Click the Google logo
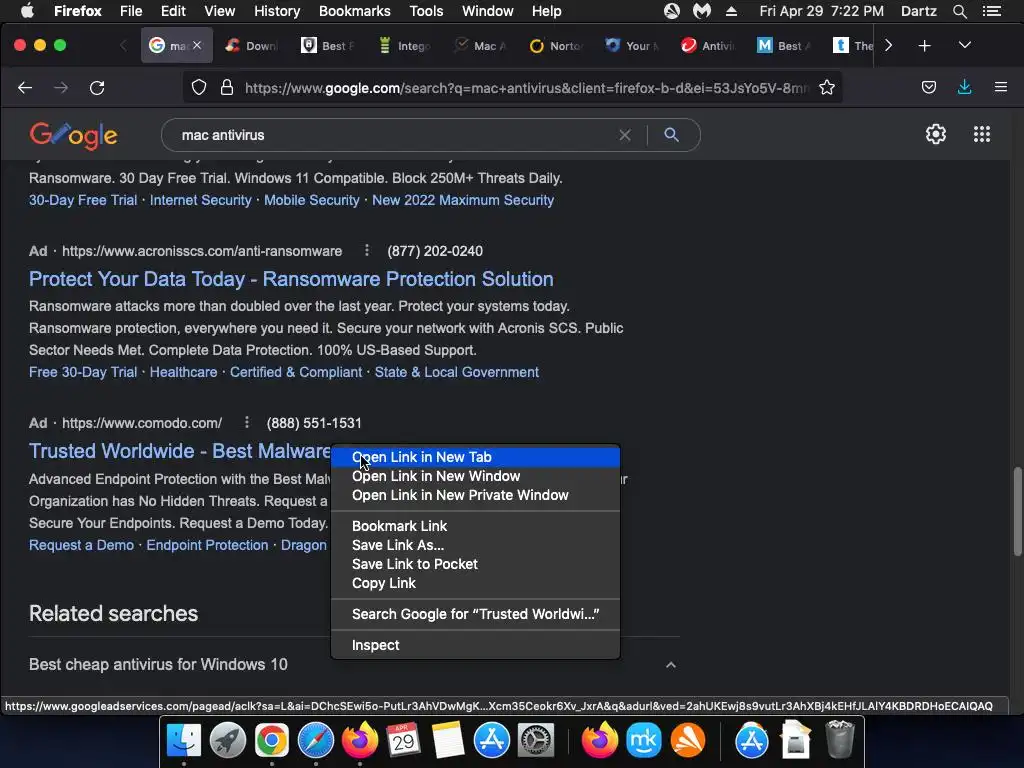Viewport: 1024px width, 768px height. 73,136
